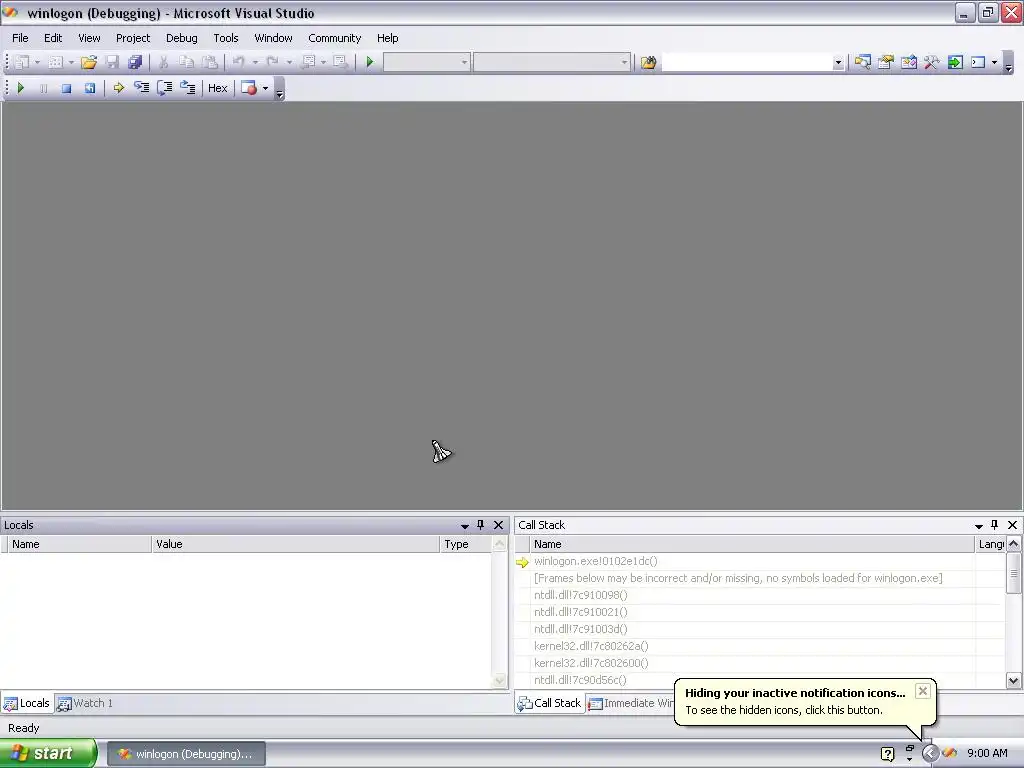Viewport: 1024px width, 768px height.
Task: Toggle Hex display mode
Action: (217, 88)
